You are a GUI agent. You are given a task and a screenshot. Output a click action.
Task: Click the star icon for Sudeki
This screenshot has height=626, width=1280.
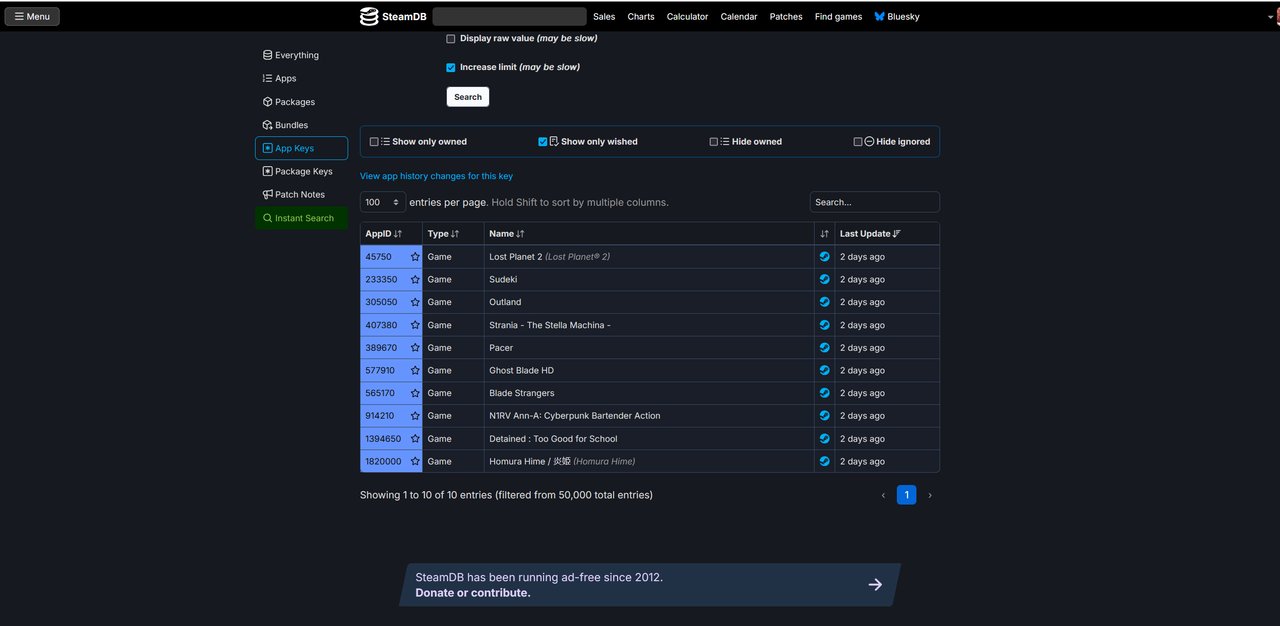pos(415,280)
